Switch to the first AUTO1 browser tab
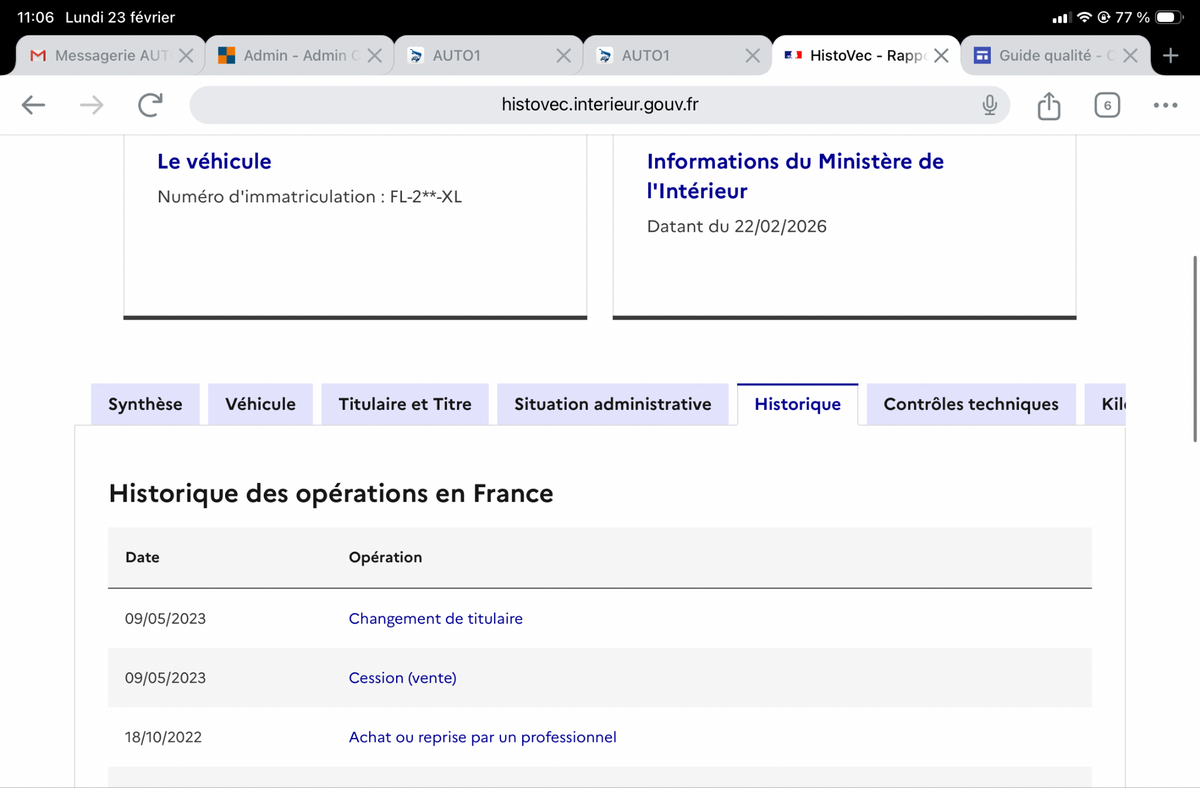This screenshot has width=1200, height=788. pos(478,56)
